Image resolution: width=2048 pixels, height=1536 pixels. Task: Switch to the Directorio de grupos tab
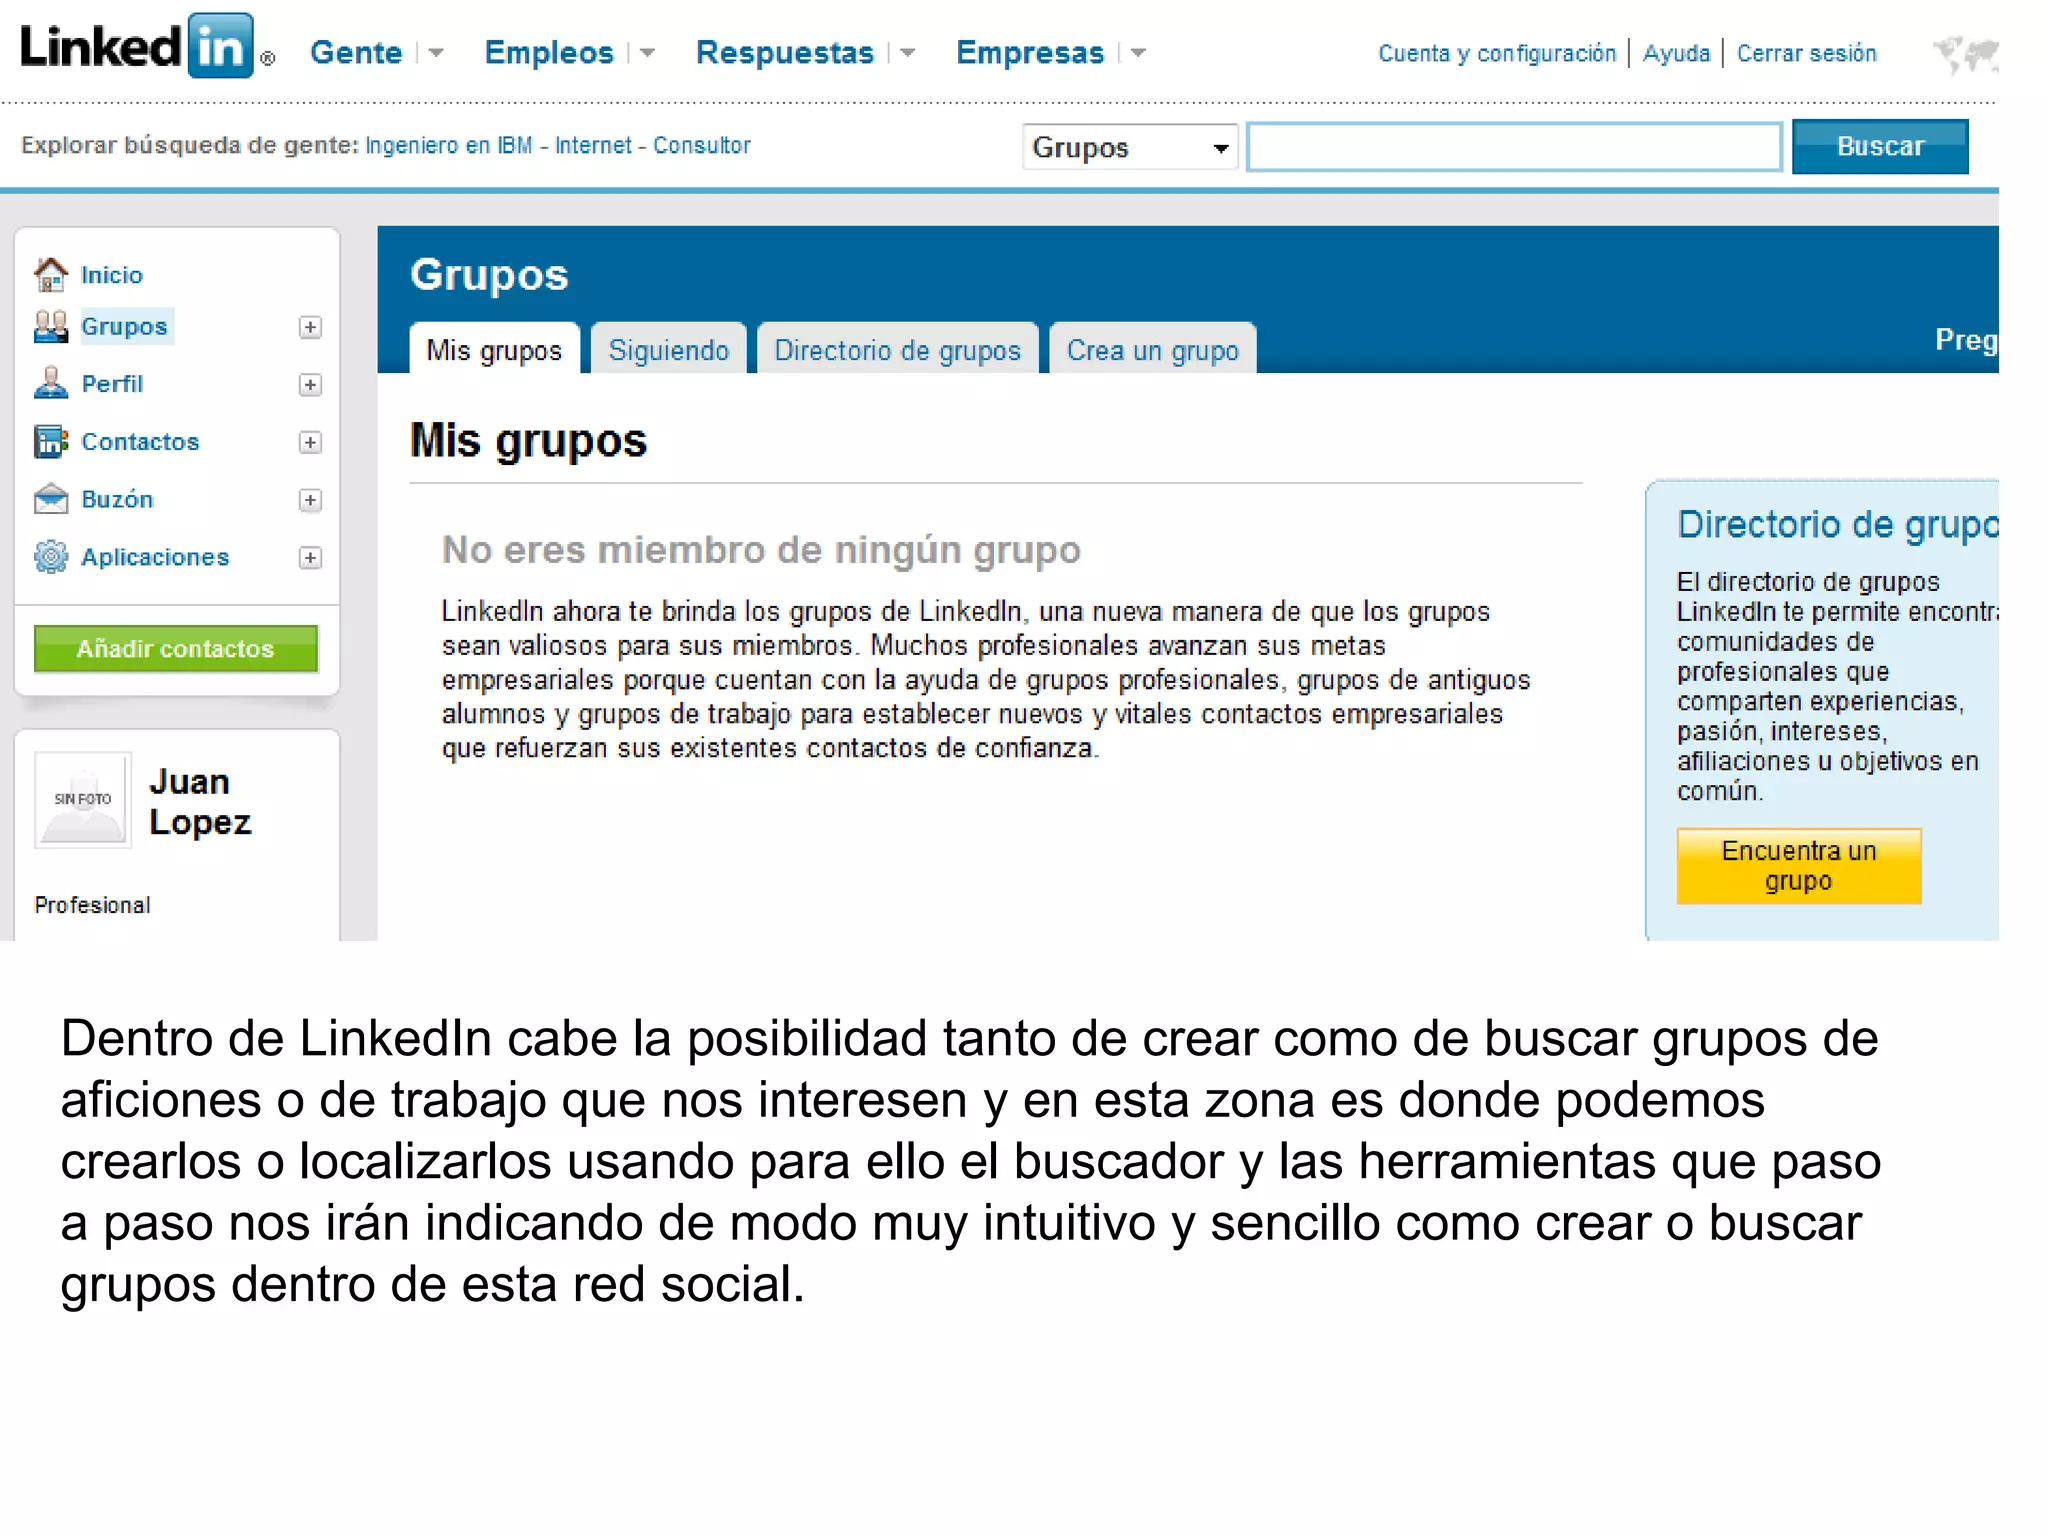(x=898, y=349)
